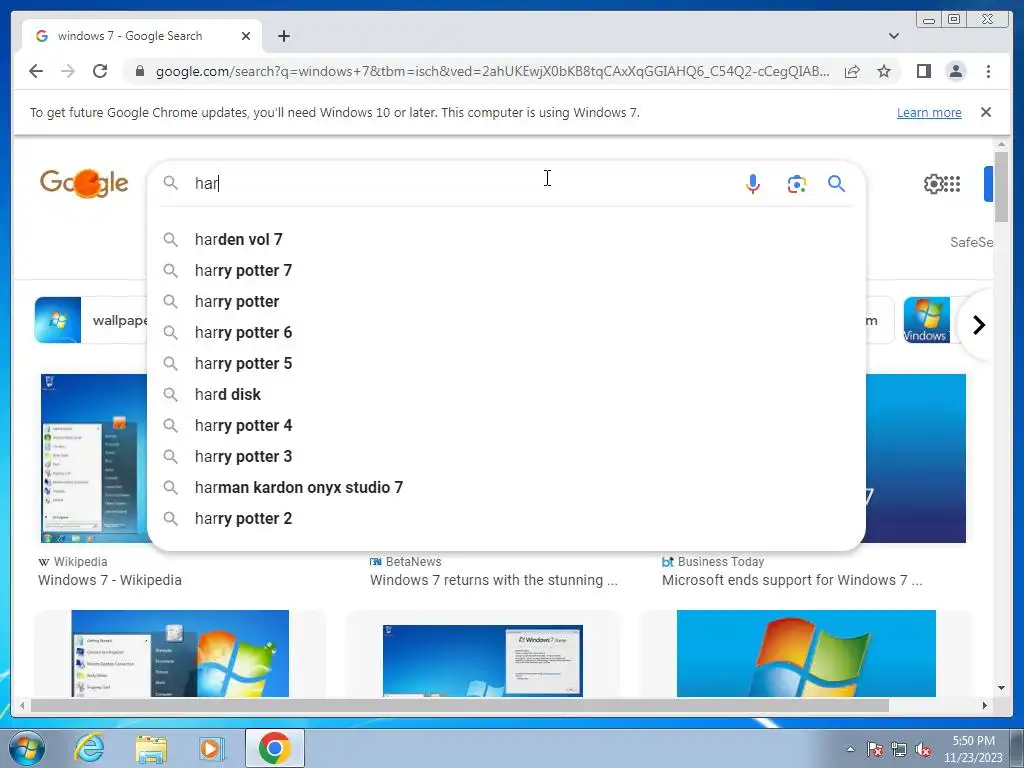Open the Google apps grid
This screenshot has height=768, width=1024.
(952, 184)
